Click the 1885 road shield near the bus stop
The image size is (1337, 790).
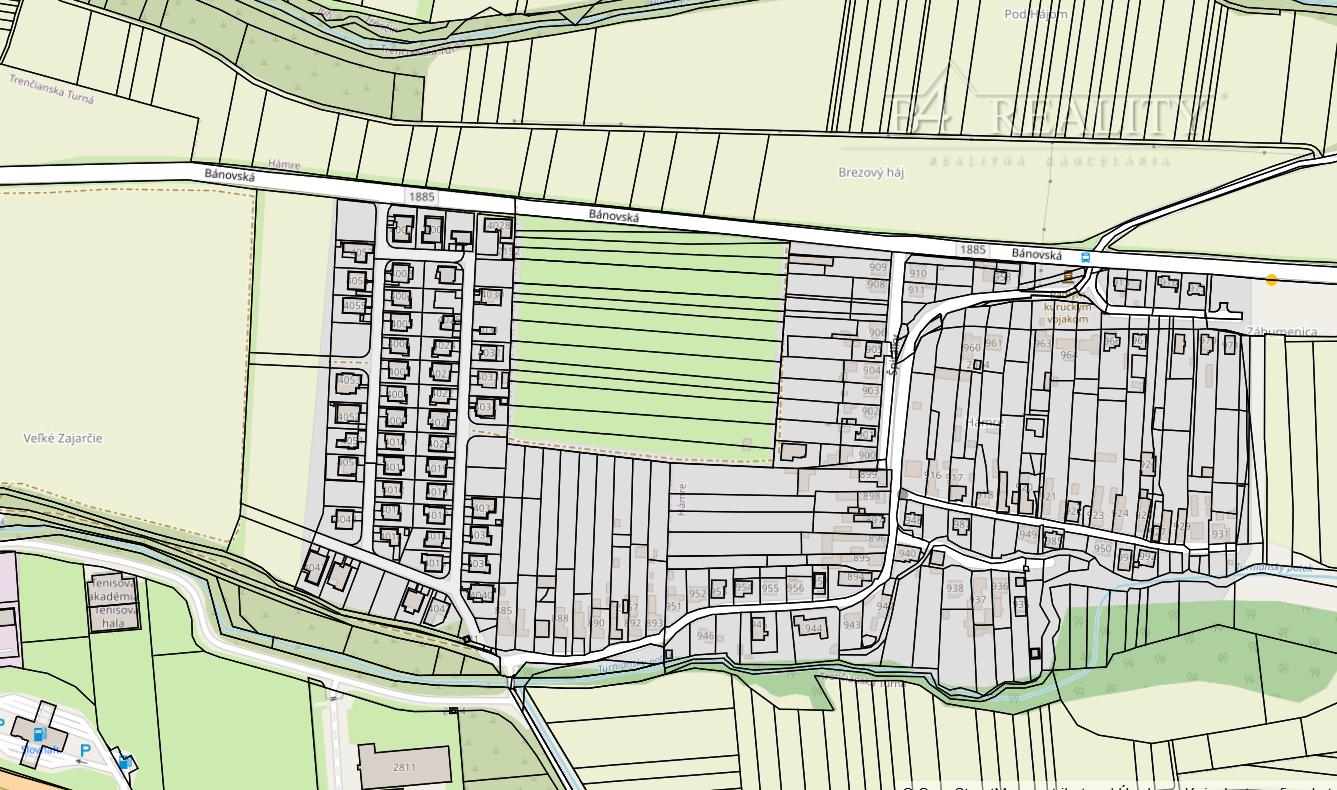click(970, 249)
